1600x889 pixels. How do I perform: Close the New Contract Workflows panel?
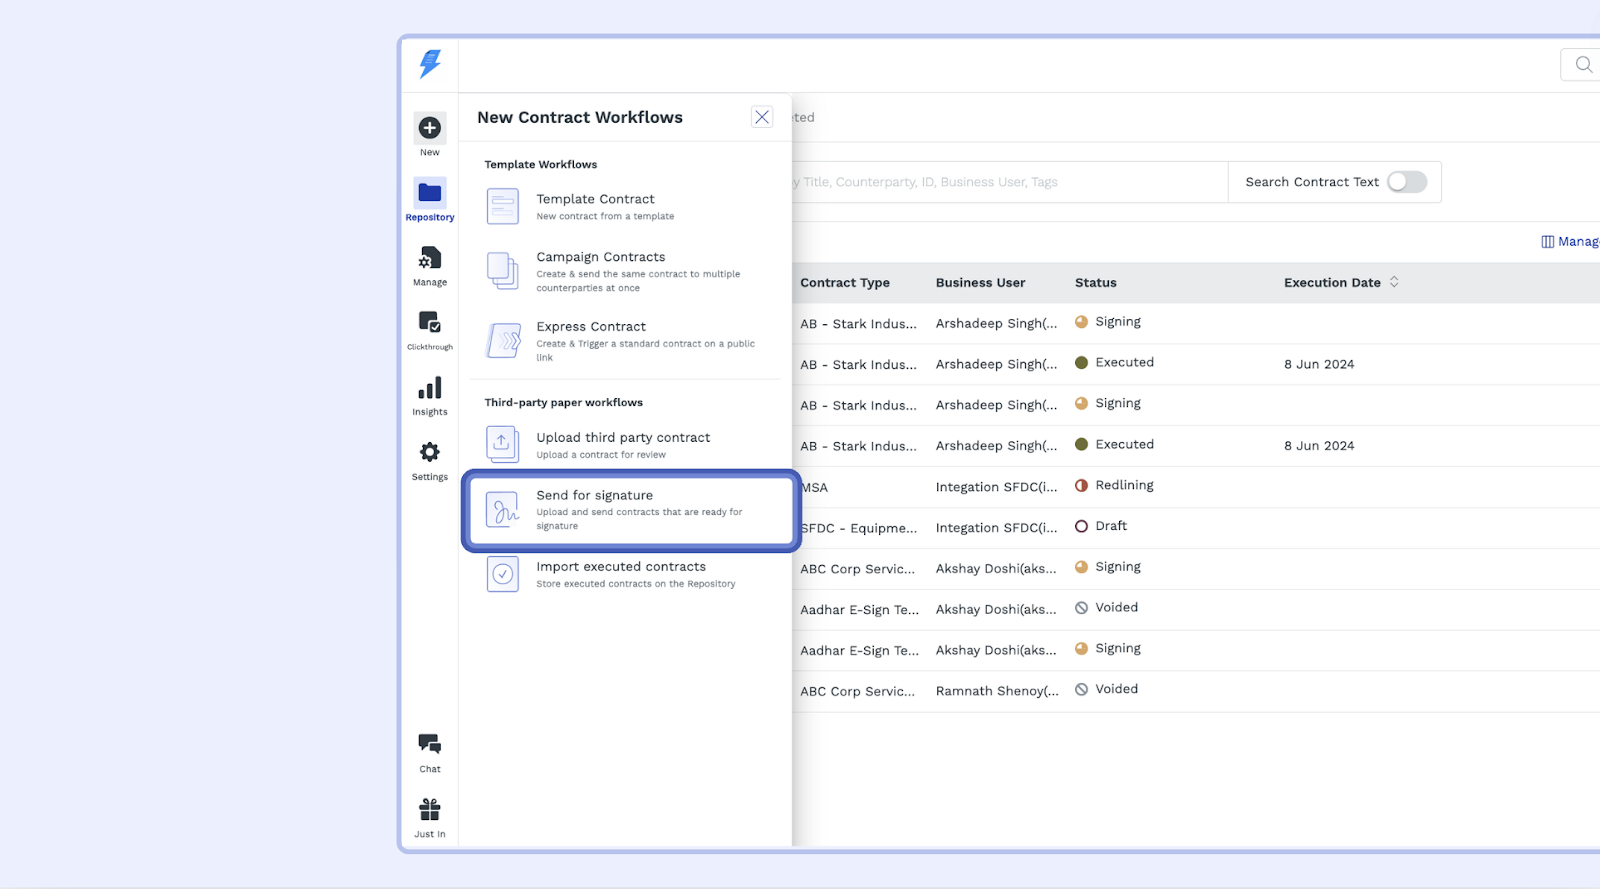point(762,117)
